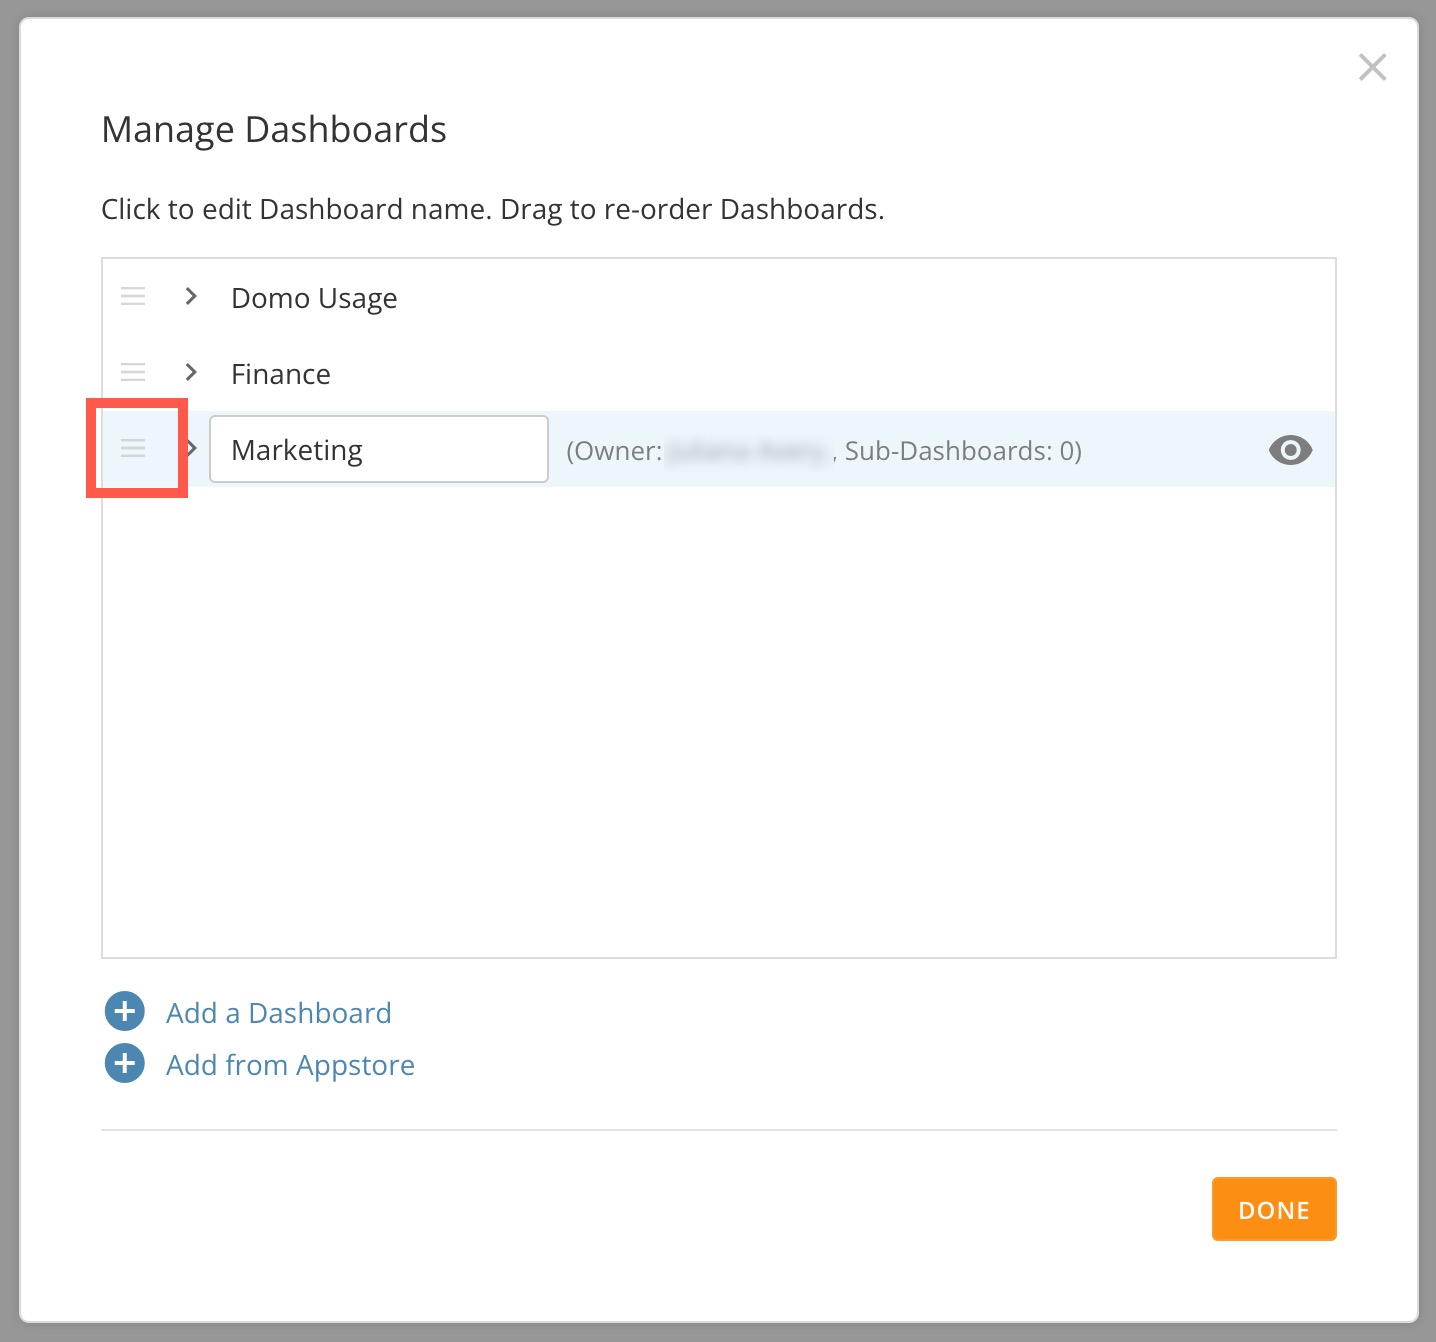Image resolution: width=1436 pixels, height=1342 pixels.
Task: Click the chevron icon next to Domo Usage
Action: 190,296
